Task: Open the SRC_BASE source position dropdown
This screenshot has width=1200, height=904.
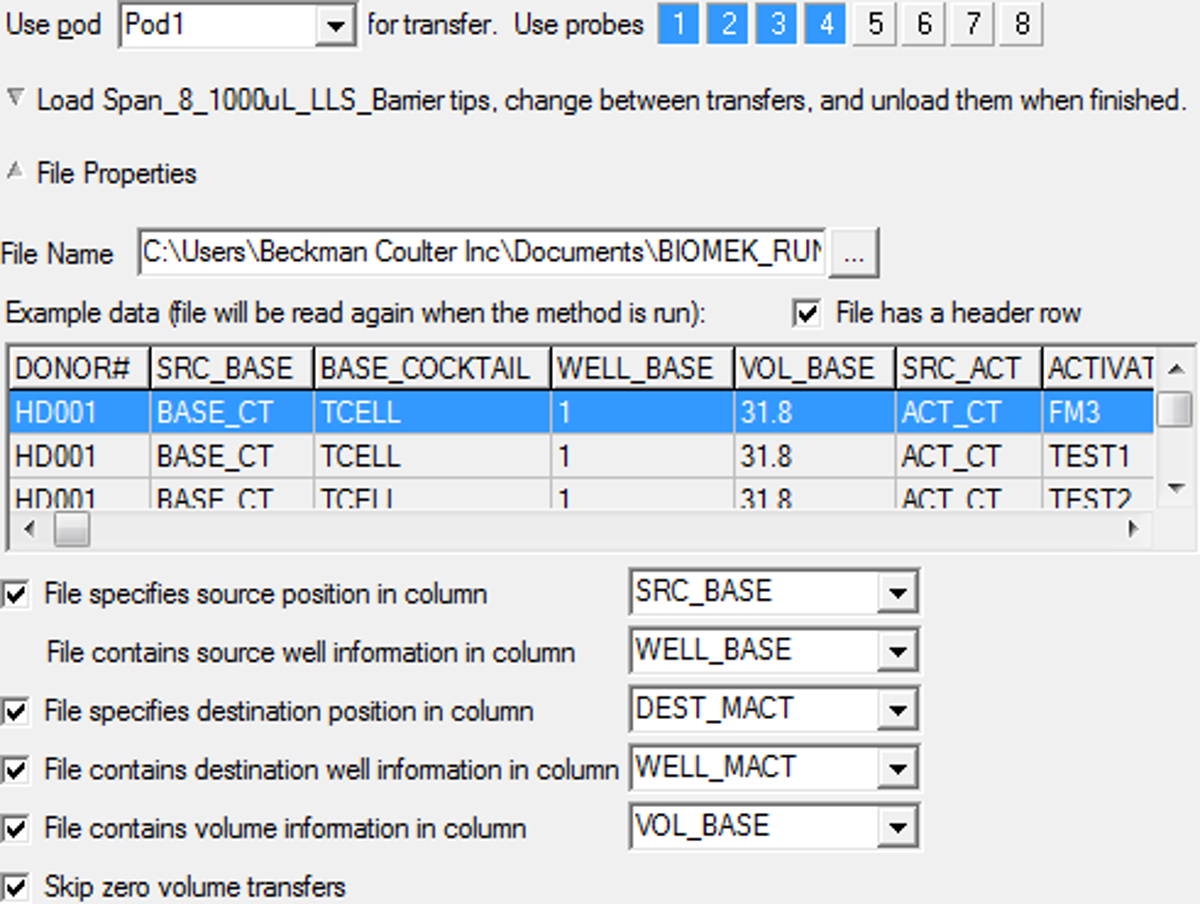Action: pos(896,595)
